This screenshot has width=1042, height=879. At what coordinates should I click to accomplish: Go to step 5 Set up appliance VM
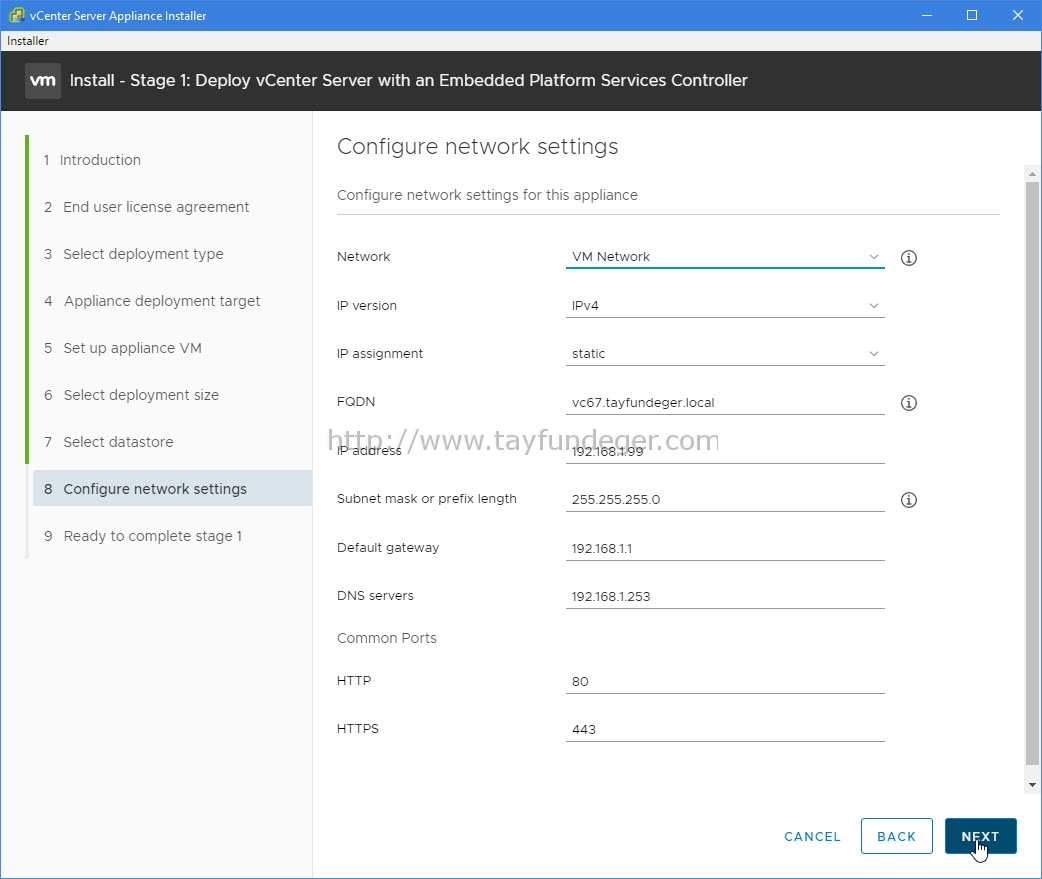[x=122, y=348]
